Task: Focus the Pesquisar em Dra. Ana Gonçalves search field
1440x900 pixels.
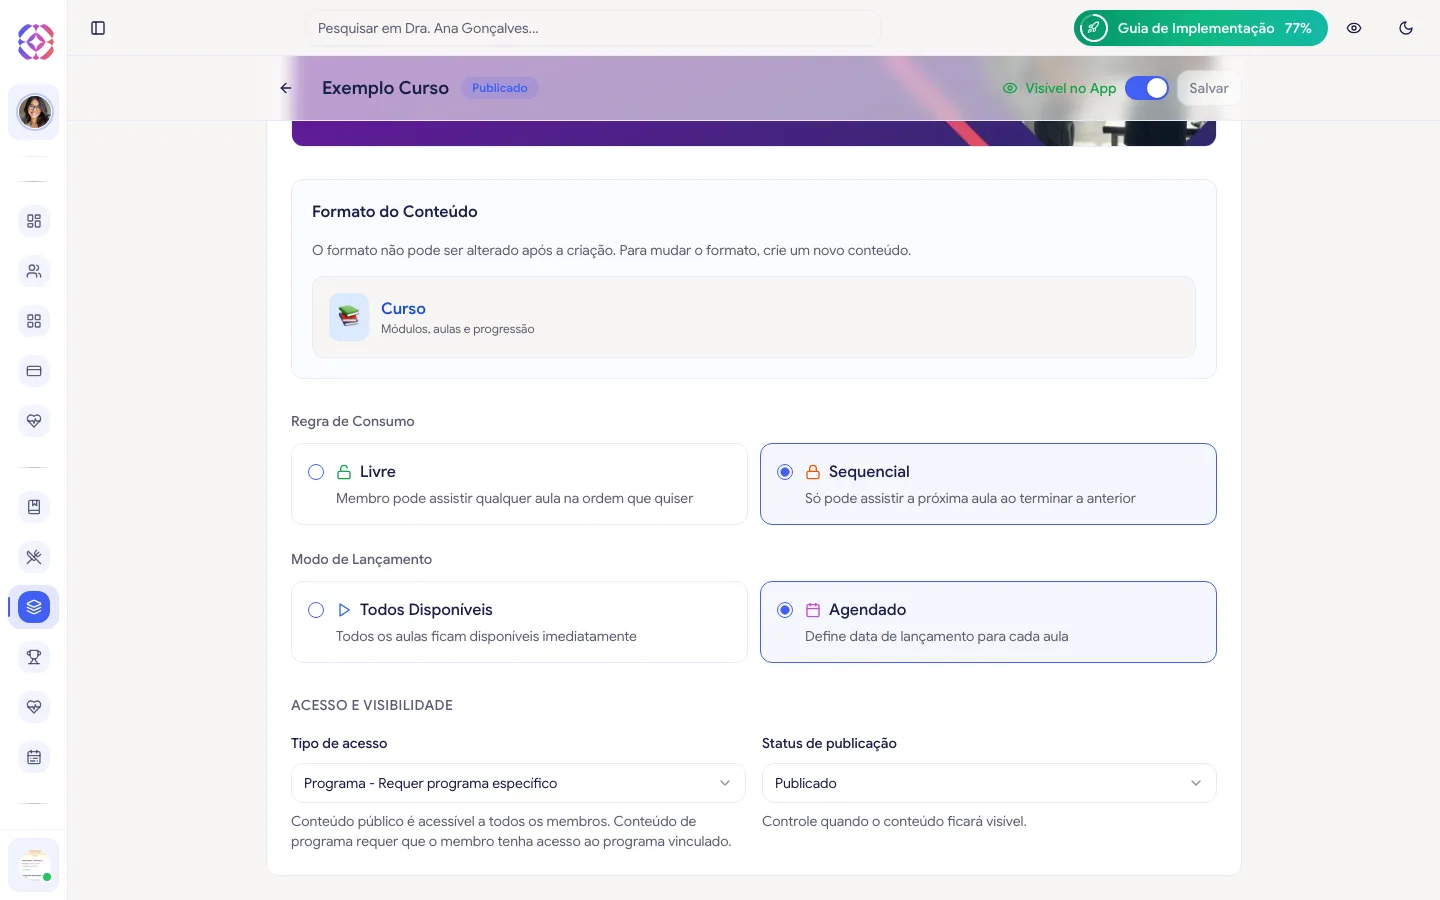Action: coord(593,28)
